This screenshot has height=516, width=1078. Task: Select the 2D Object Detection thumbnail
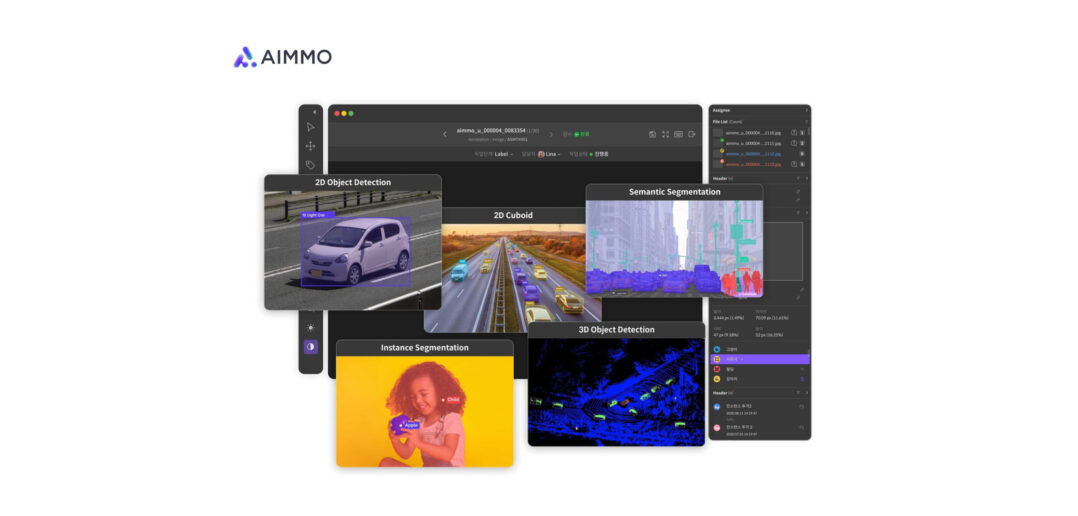(353, 242)
